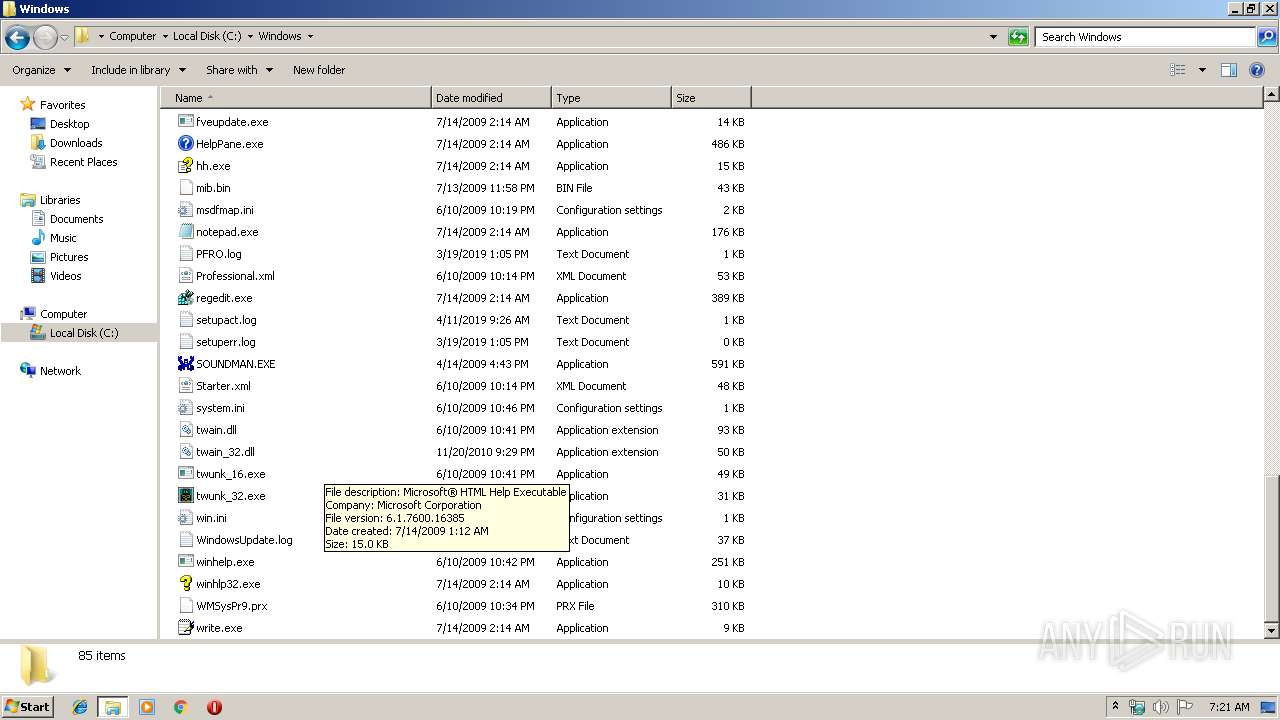Select the system.ini file

(x=220, y=408)
